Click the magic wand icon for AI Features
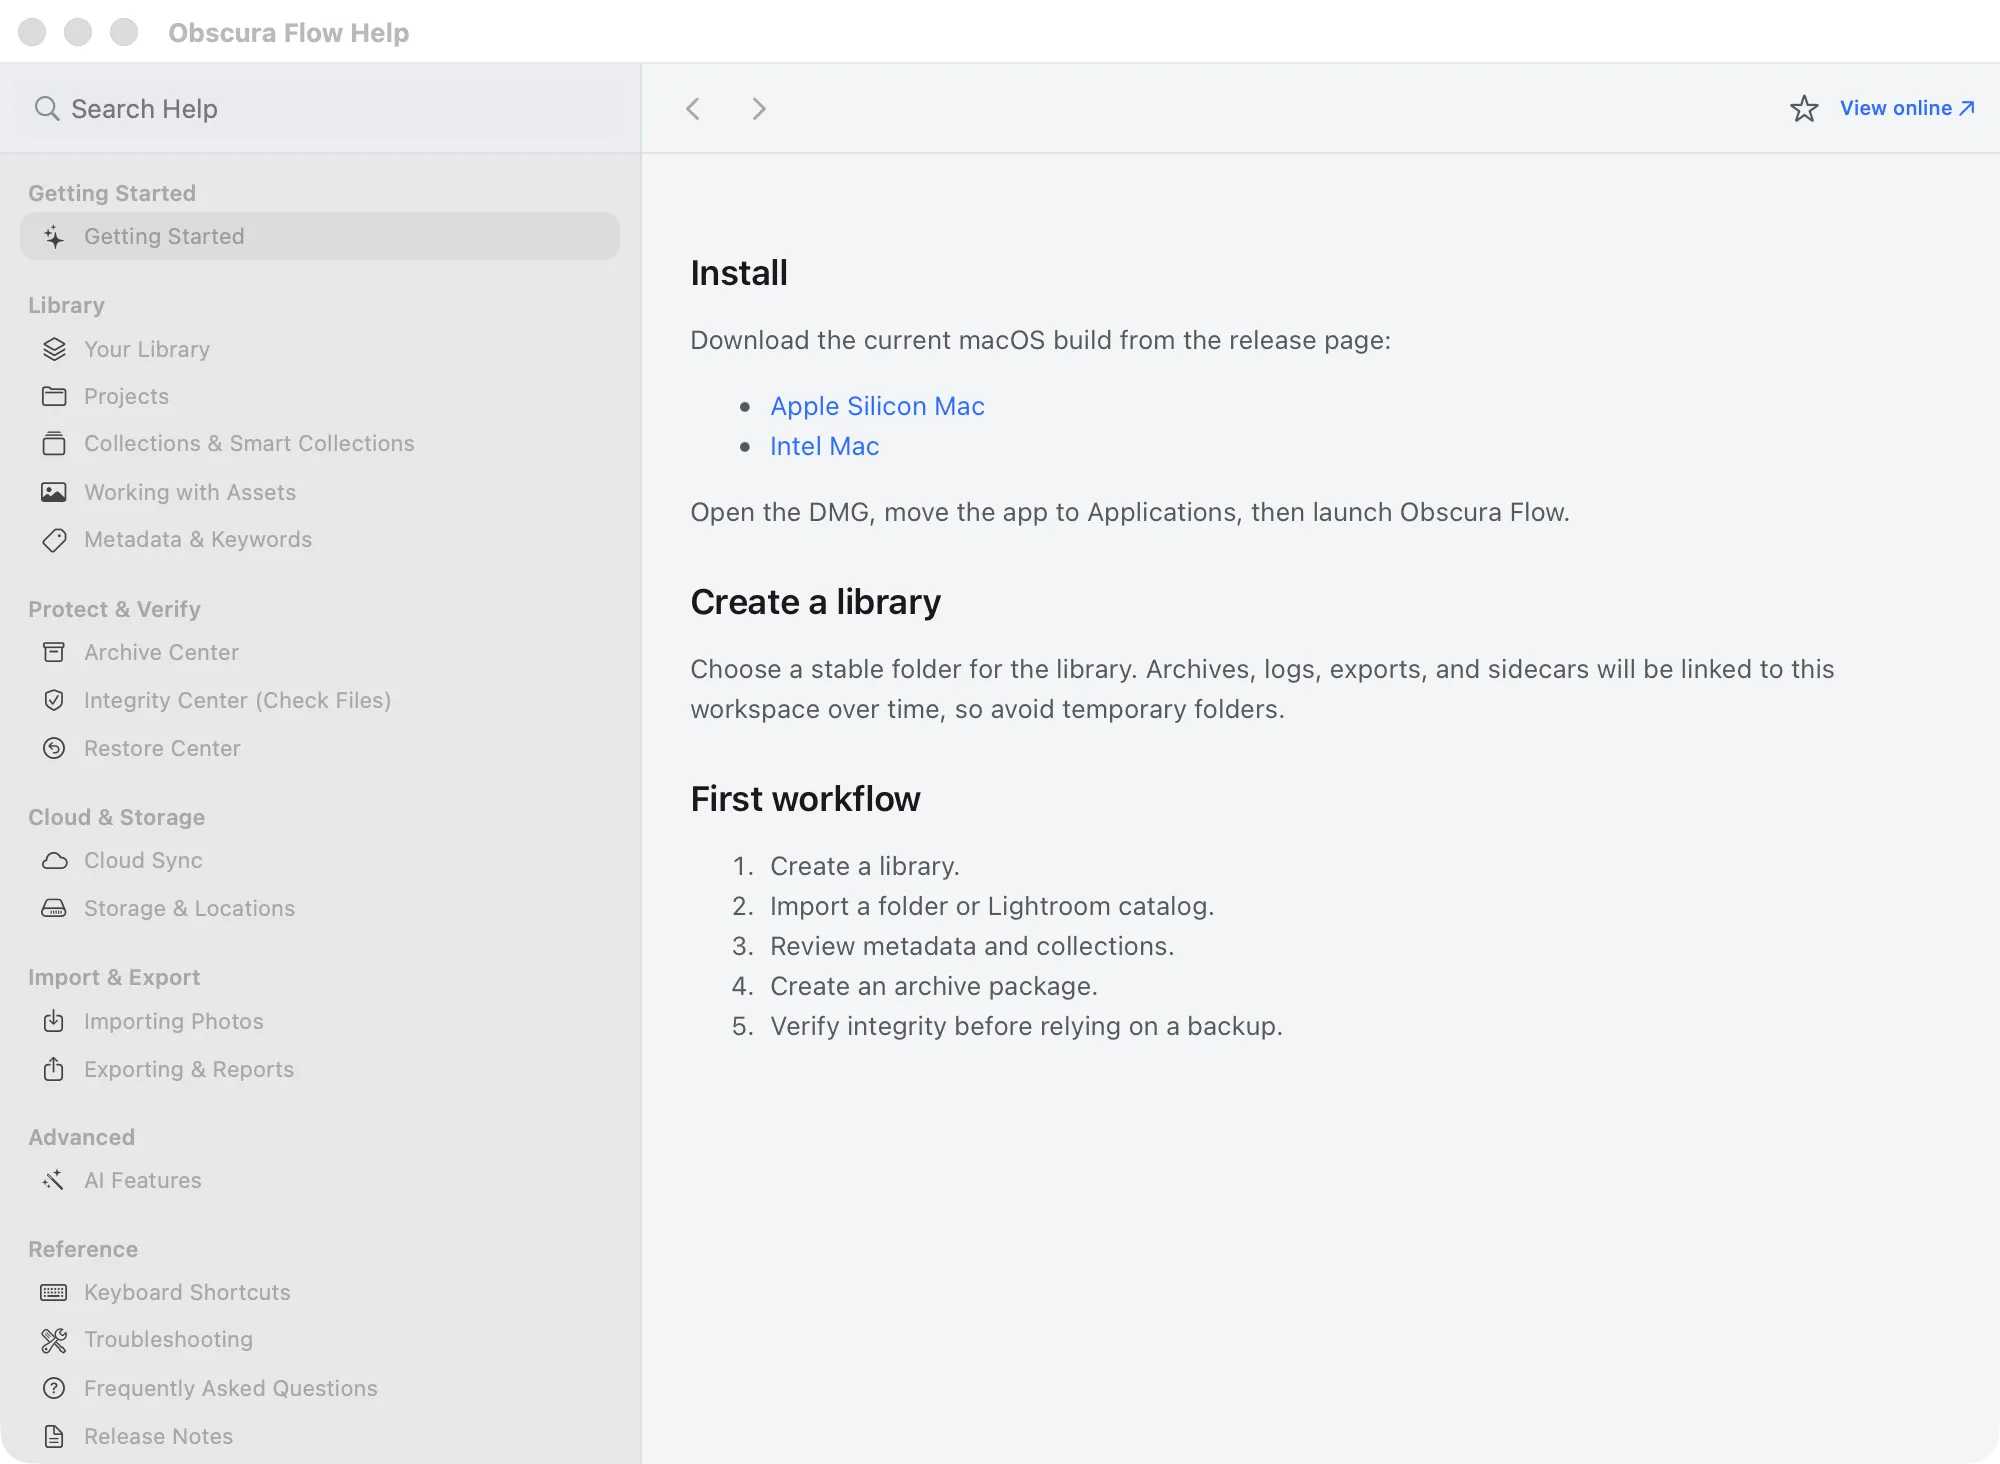This screenshot has height=1464, width=2000. pos(54,1181)
